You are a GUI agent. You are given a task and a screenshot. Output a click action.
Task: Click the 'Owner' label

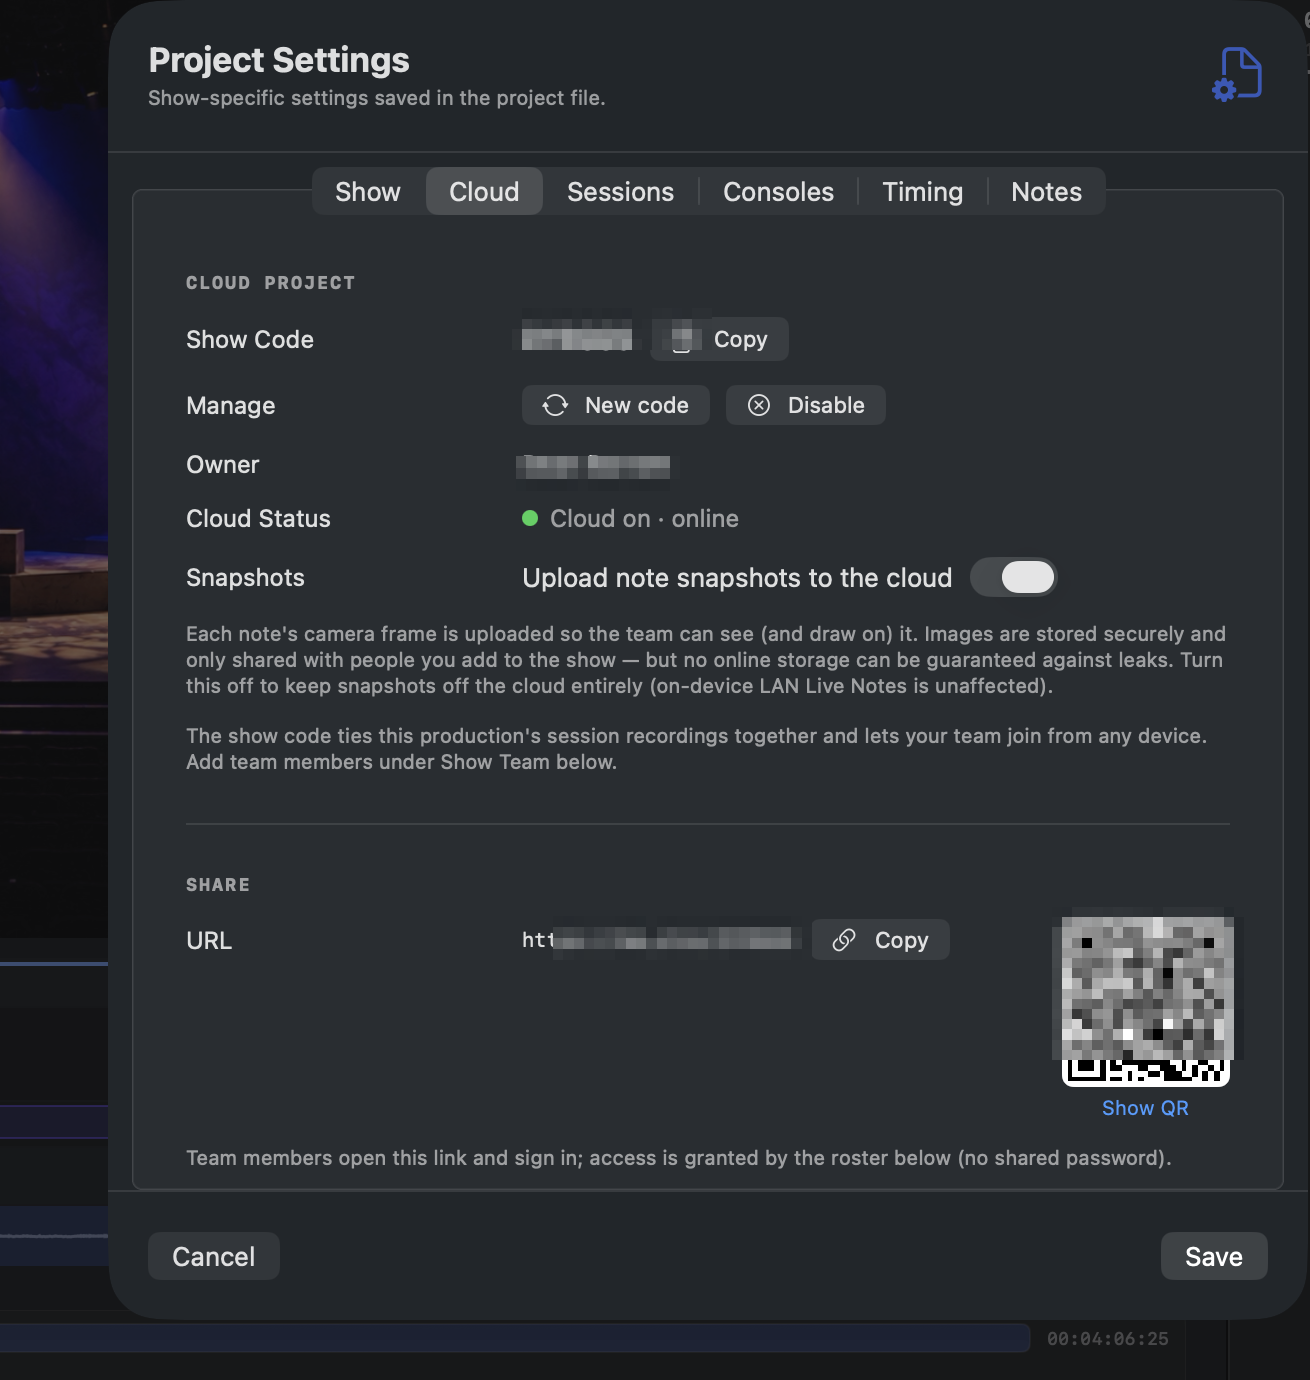point(222,464)
